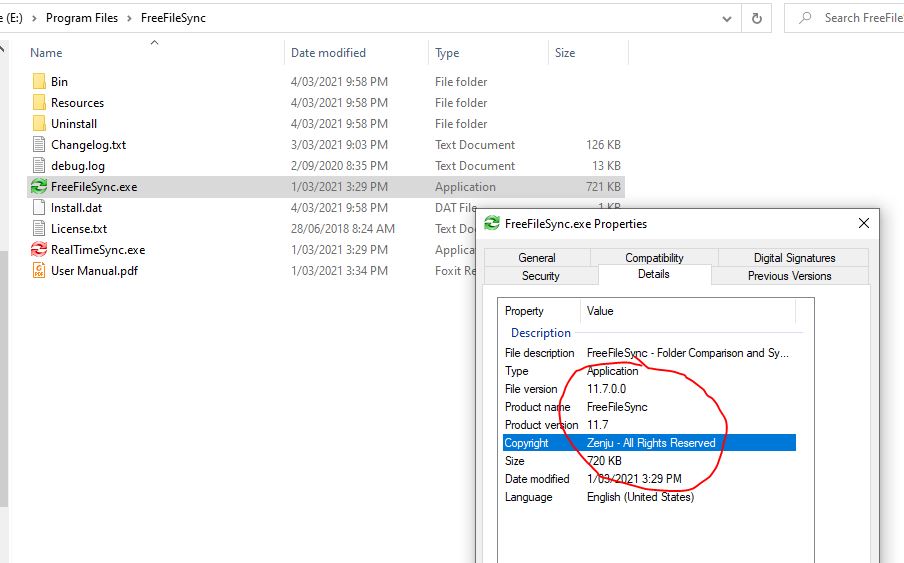Screen dimensions: 904x563
Task: Select RealTimeSync.exe file name
Action: [98, 250]
